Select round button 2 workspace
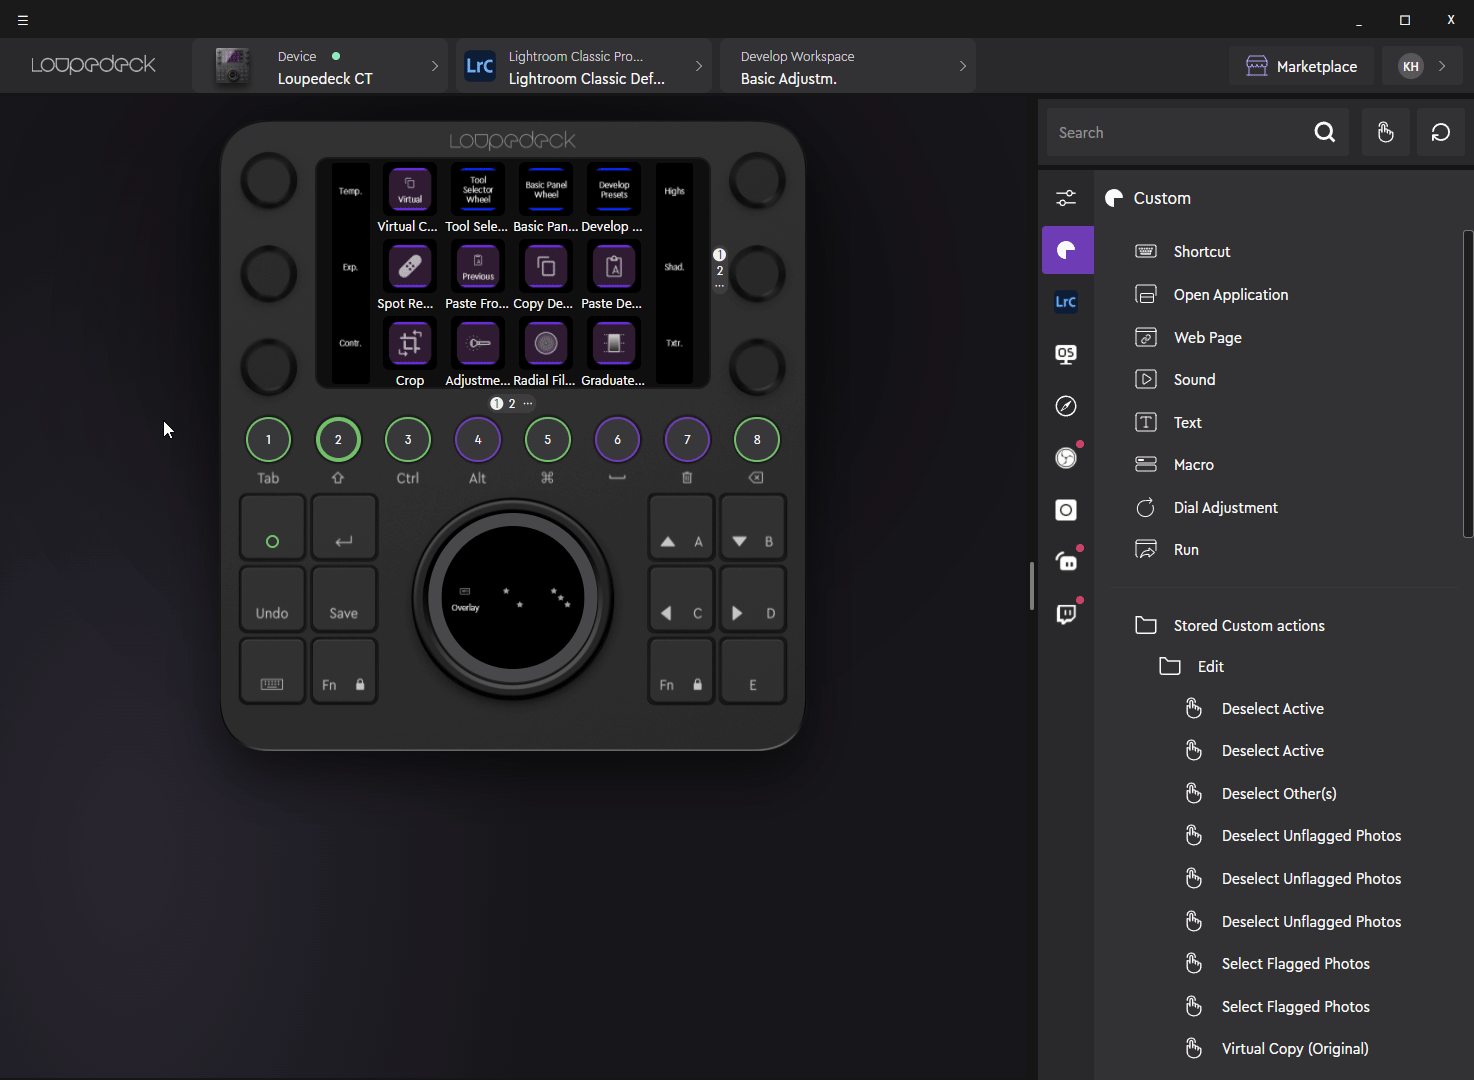 (338, 440)
